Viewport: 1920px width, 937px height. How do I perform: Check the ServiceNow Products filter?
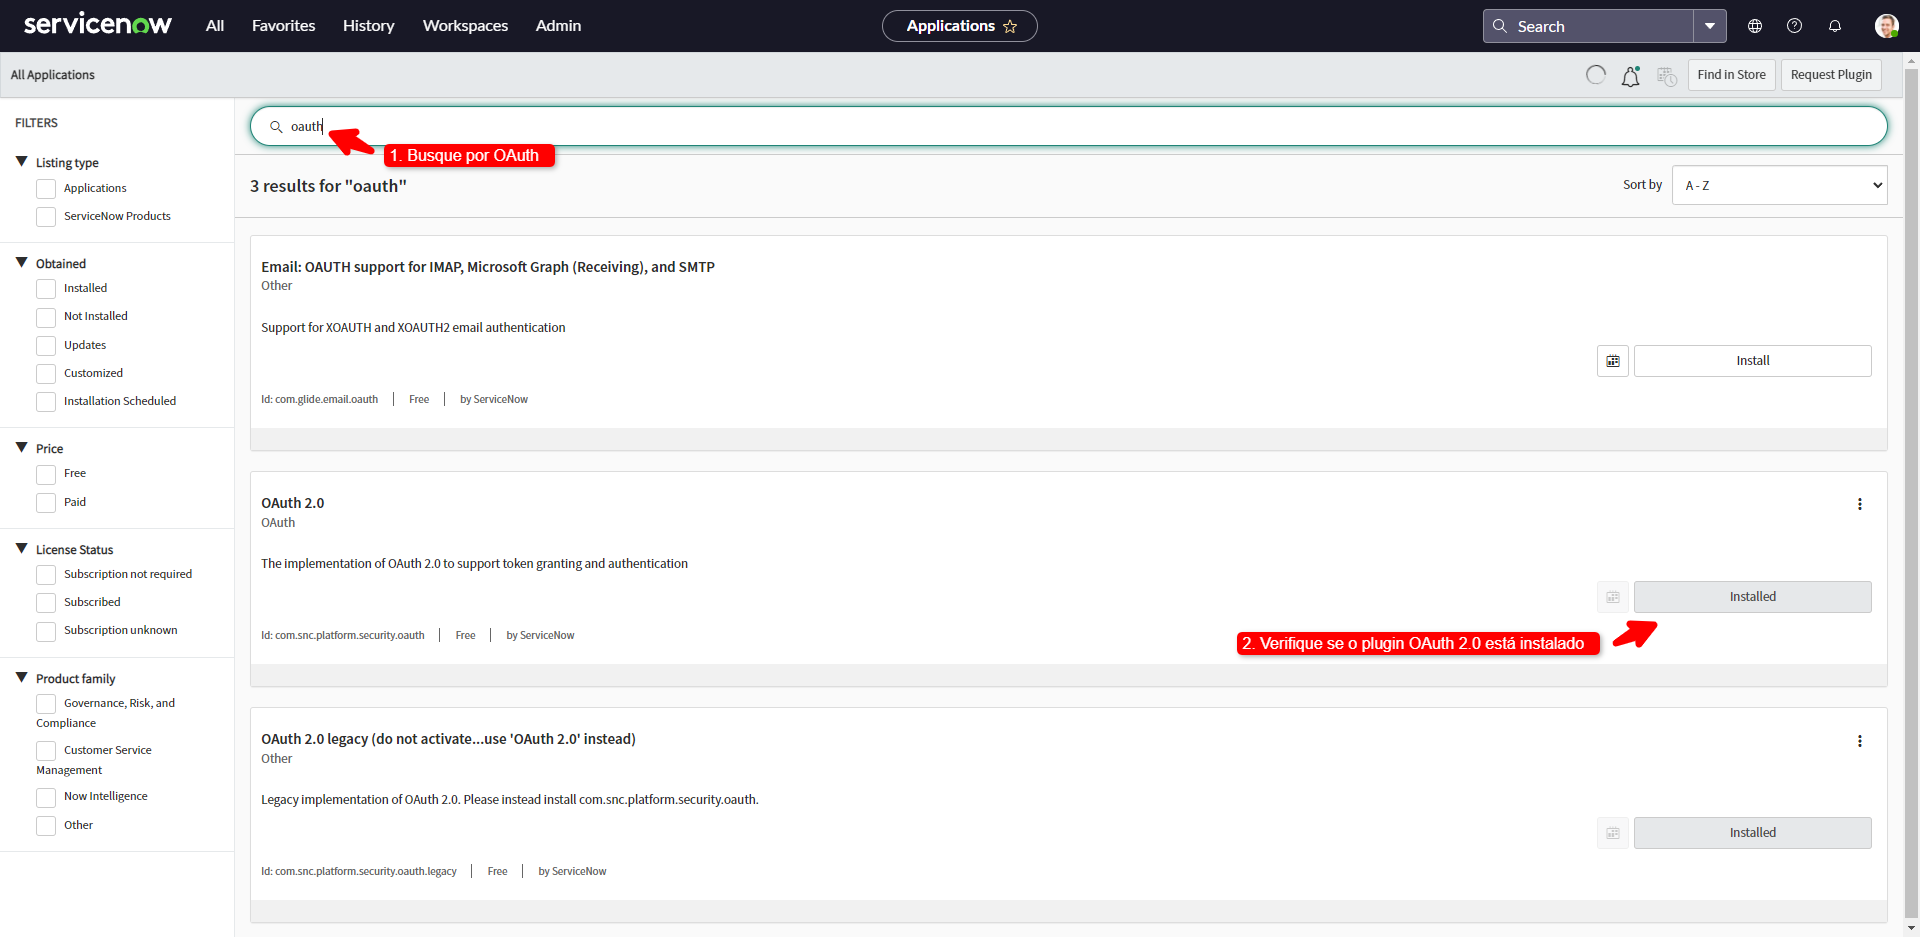pyautogui.click(x=46, y=217)
